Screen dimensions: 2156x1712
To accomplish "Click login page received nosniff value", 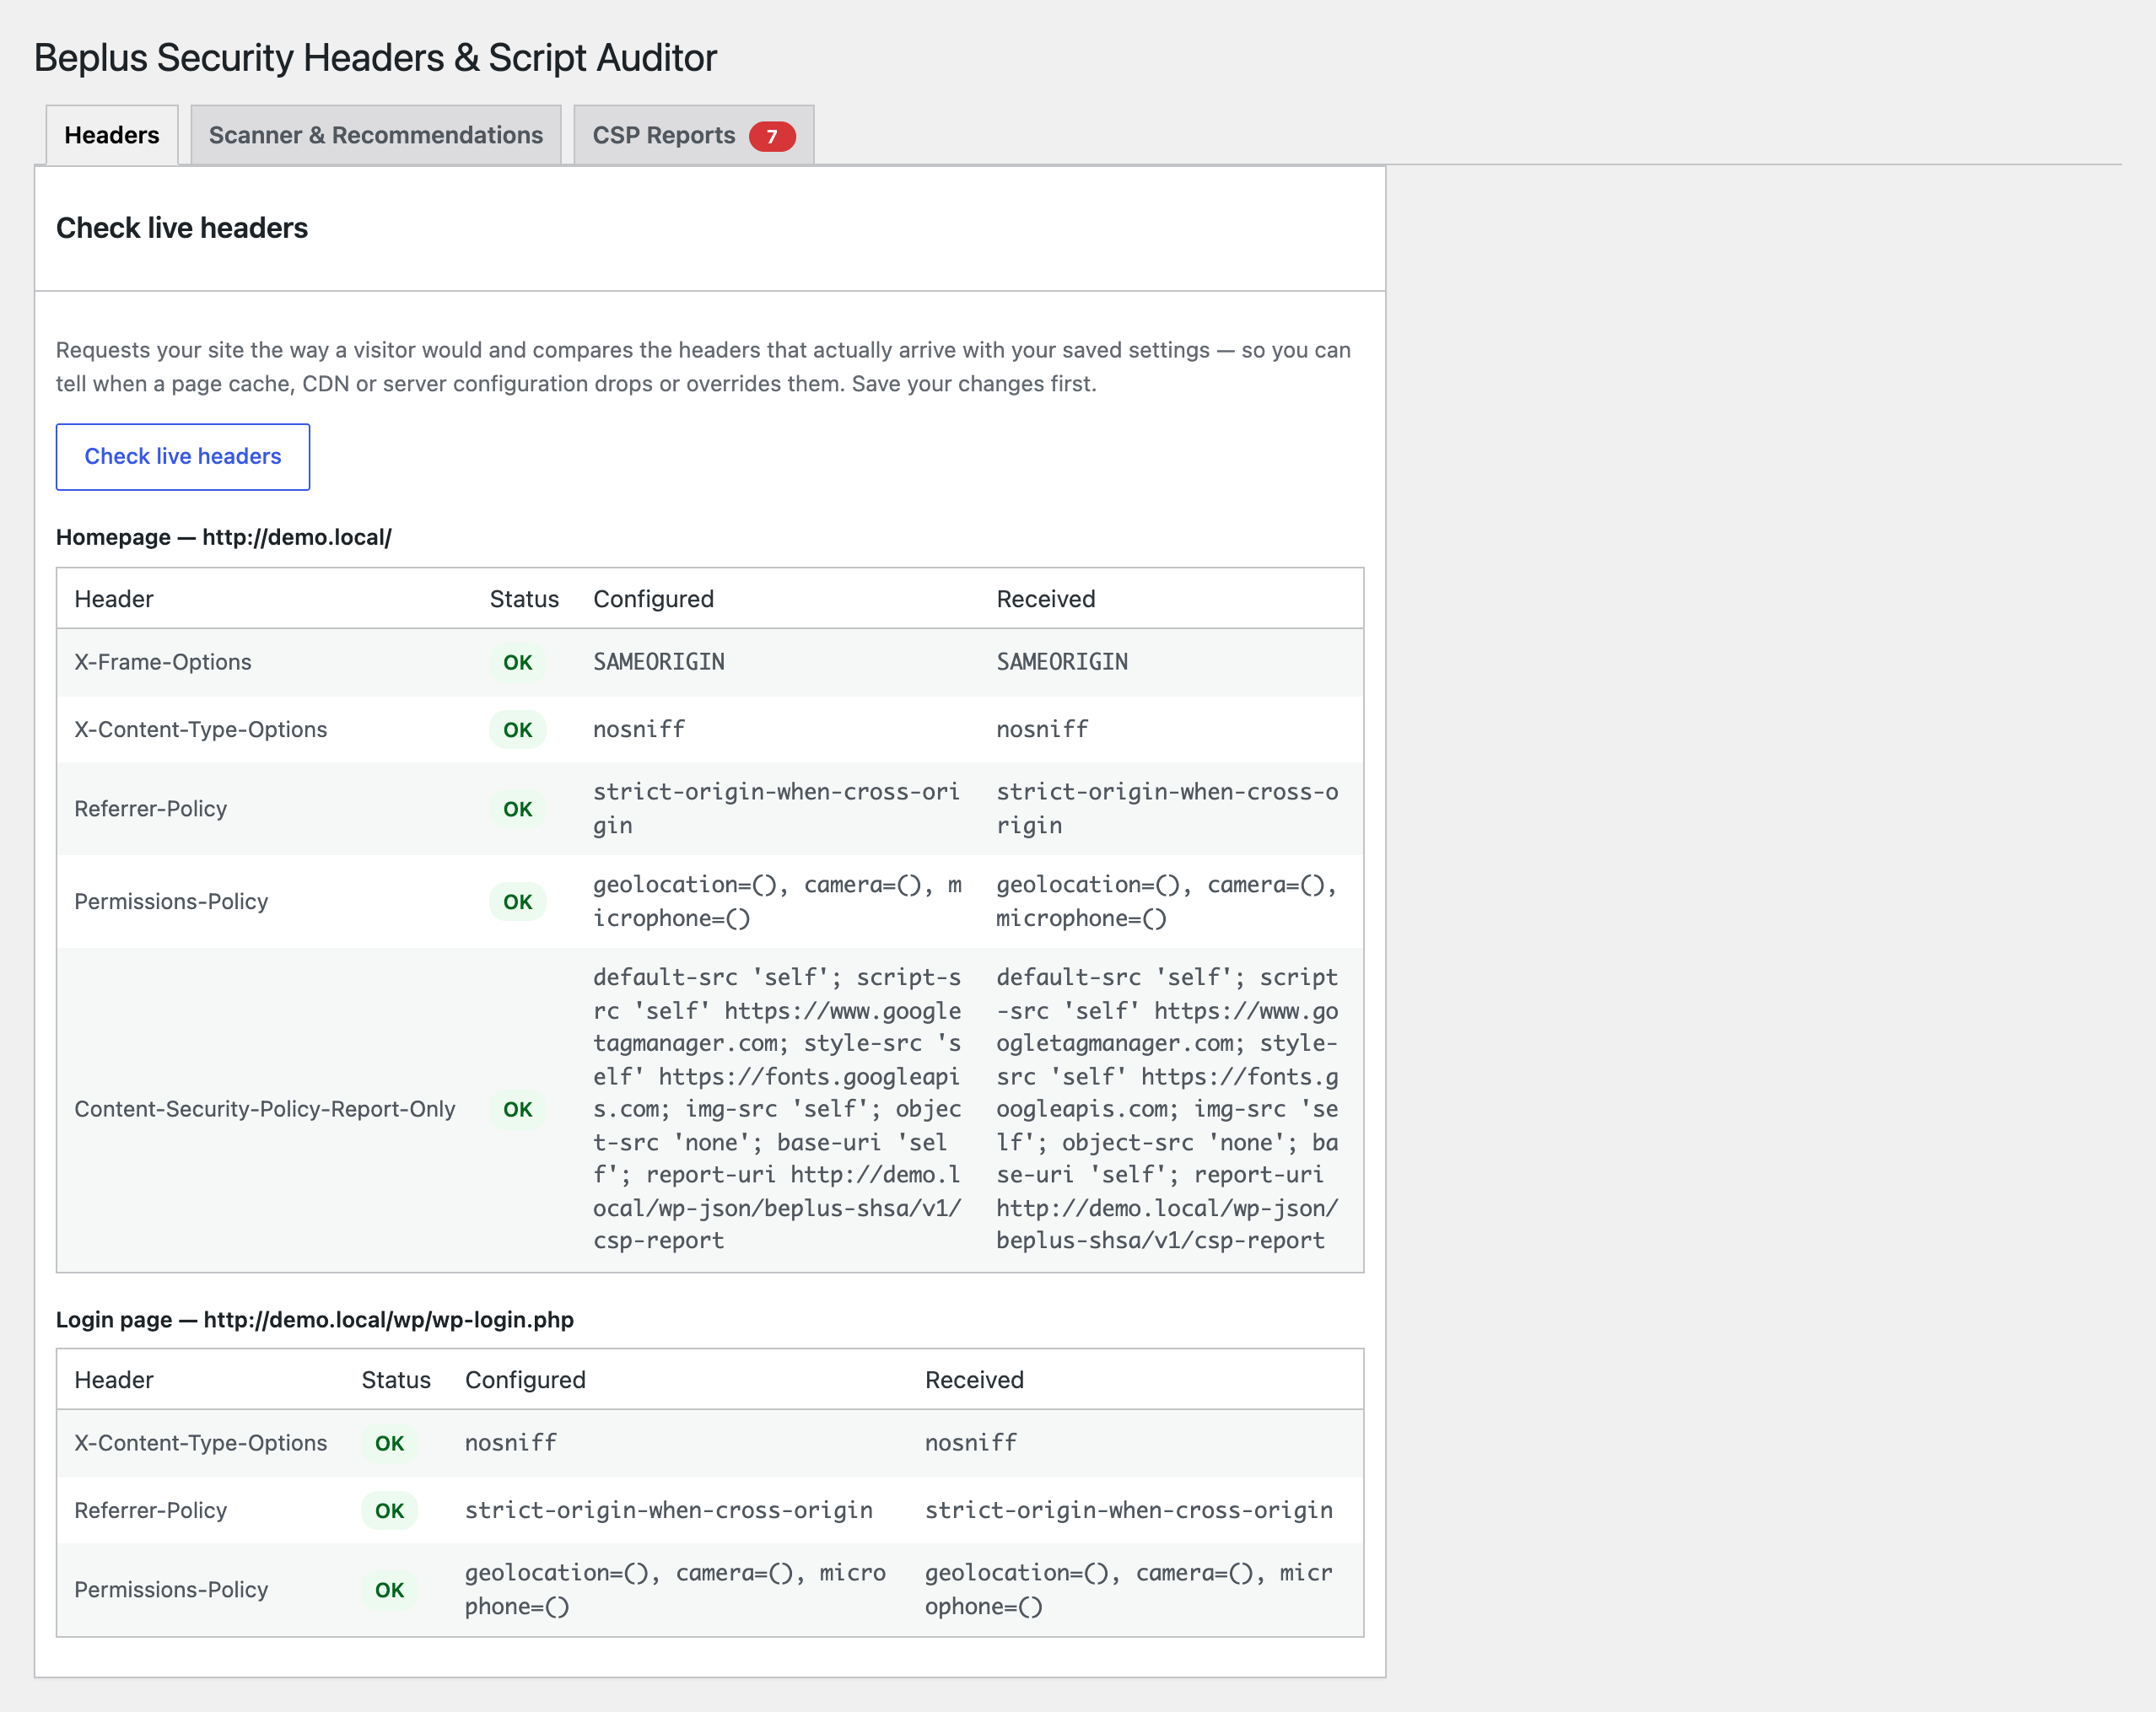I will pyautogui.click(x=971, y=1442).
